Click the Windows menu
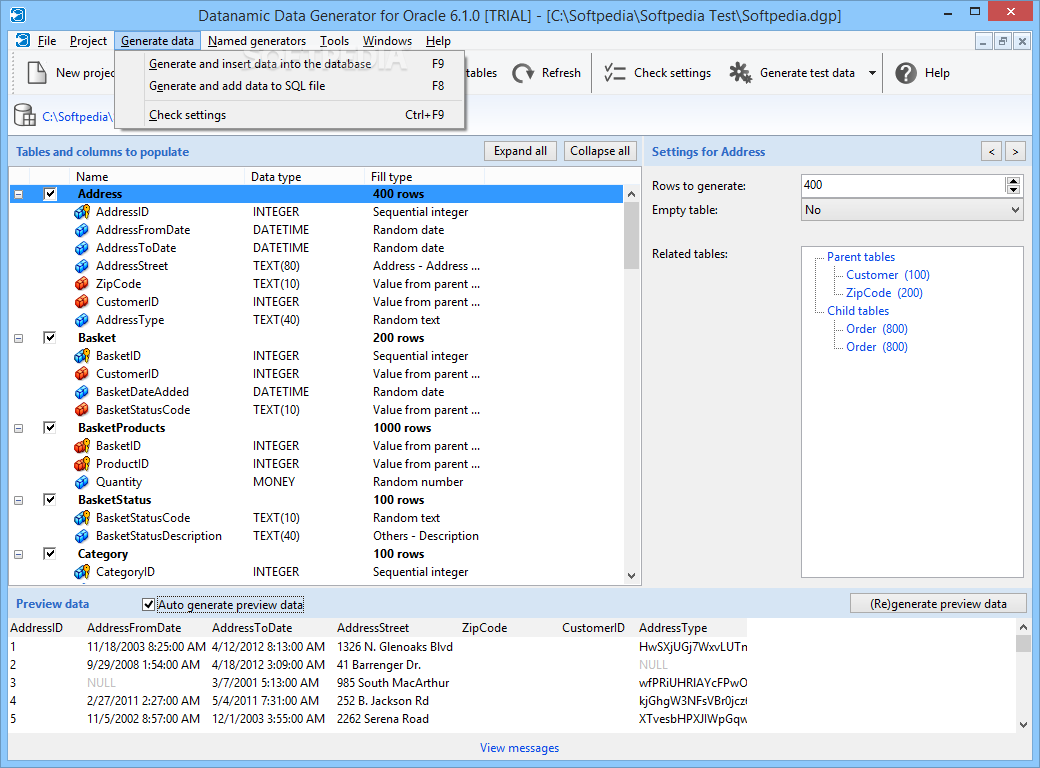 coord(387,41)
